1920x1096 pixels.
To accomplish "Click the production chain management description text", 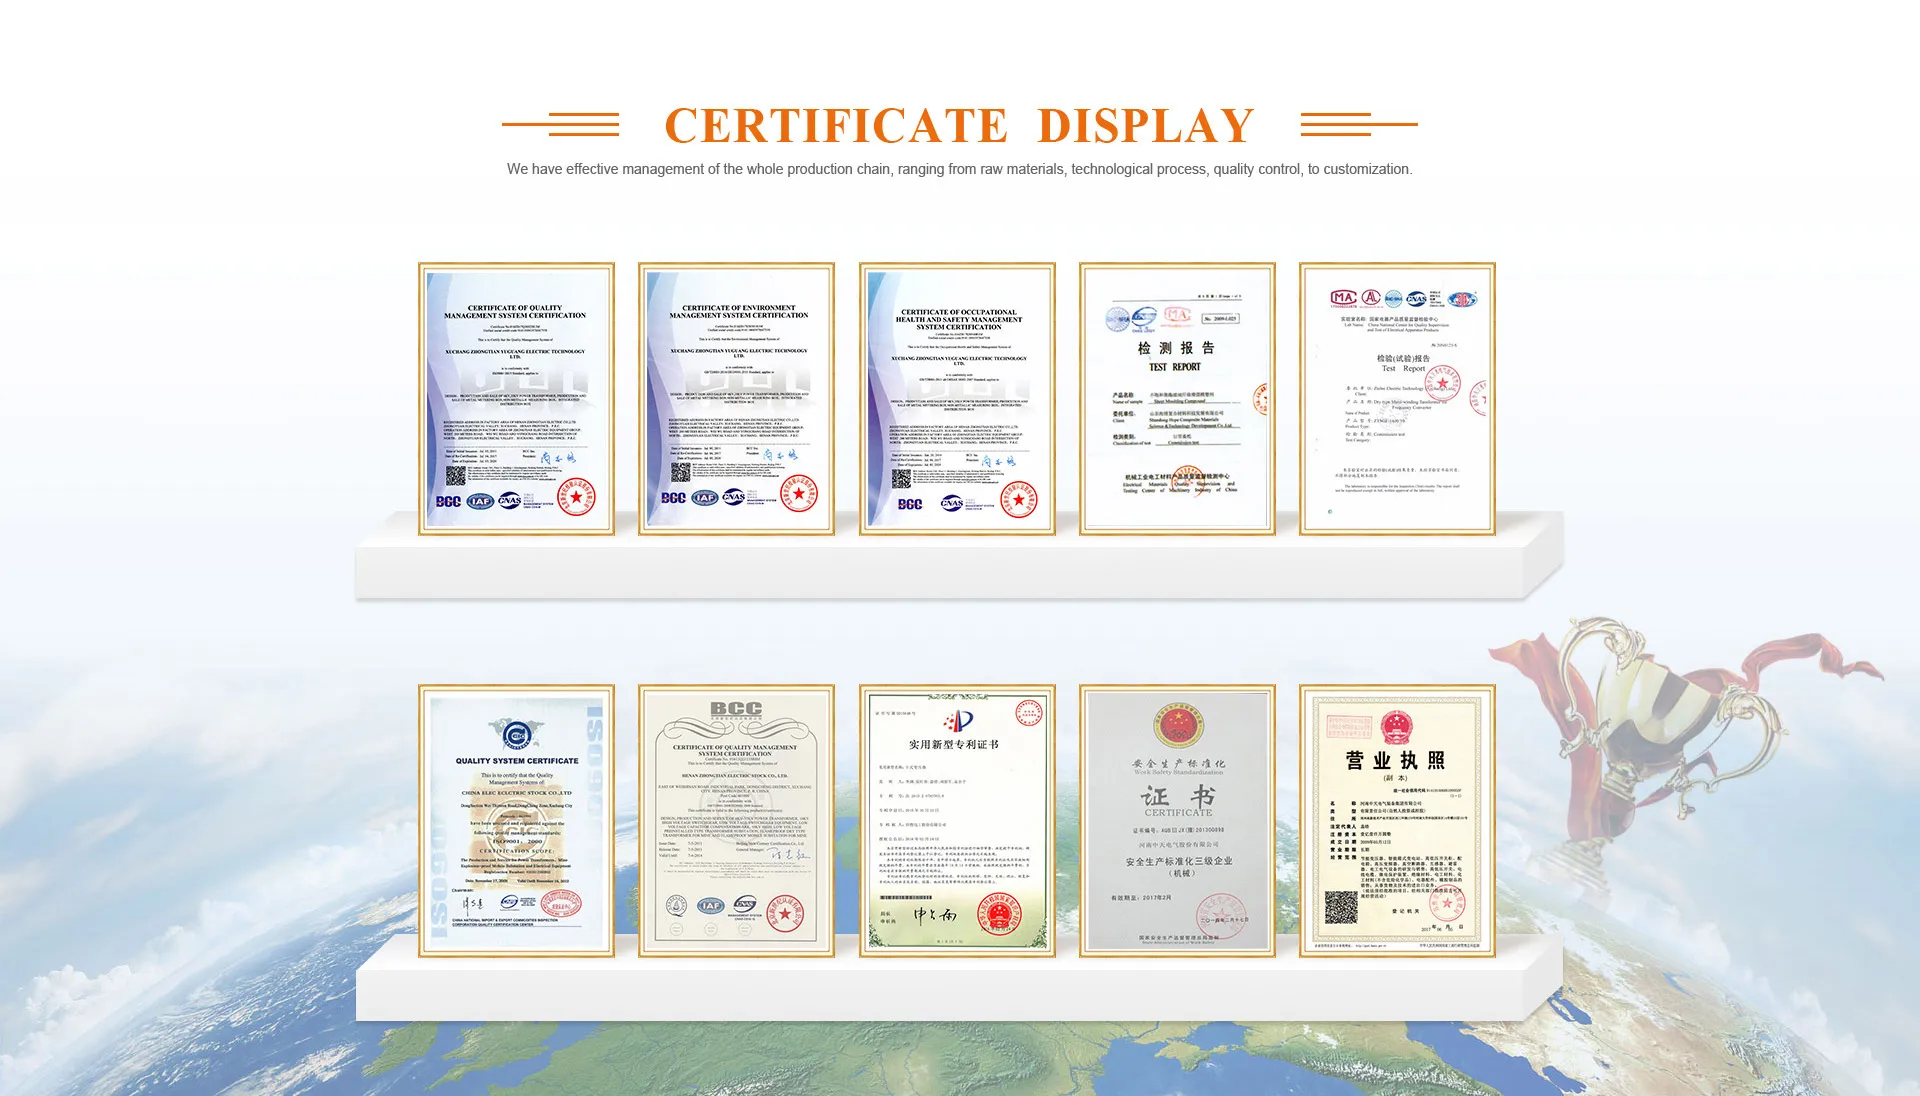I will click(x=959, y=169).
